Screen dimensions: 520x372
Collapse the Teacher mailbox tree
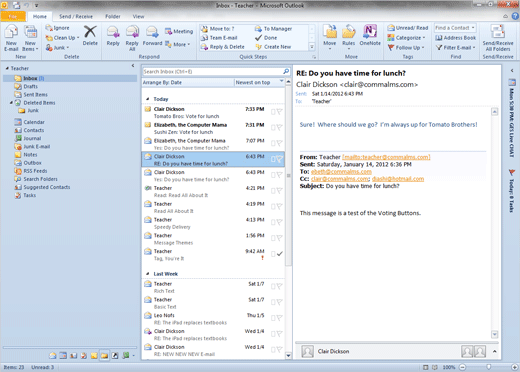[7, 68]
